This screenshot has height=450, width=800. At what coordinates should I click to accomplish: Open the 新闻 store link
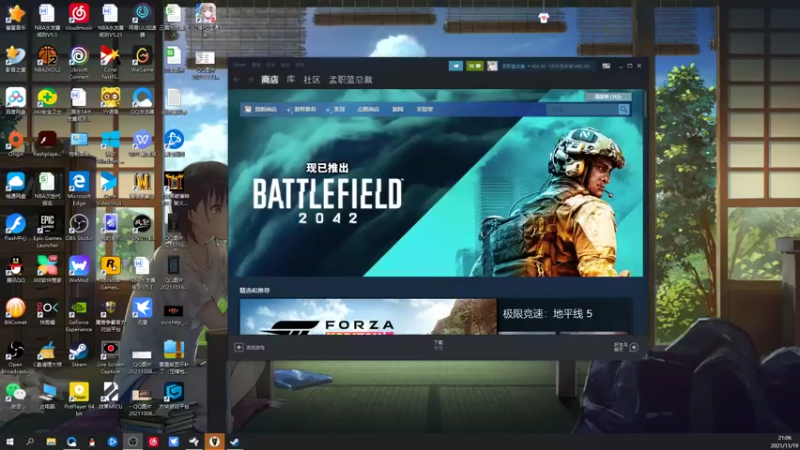tap(398, 109)
